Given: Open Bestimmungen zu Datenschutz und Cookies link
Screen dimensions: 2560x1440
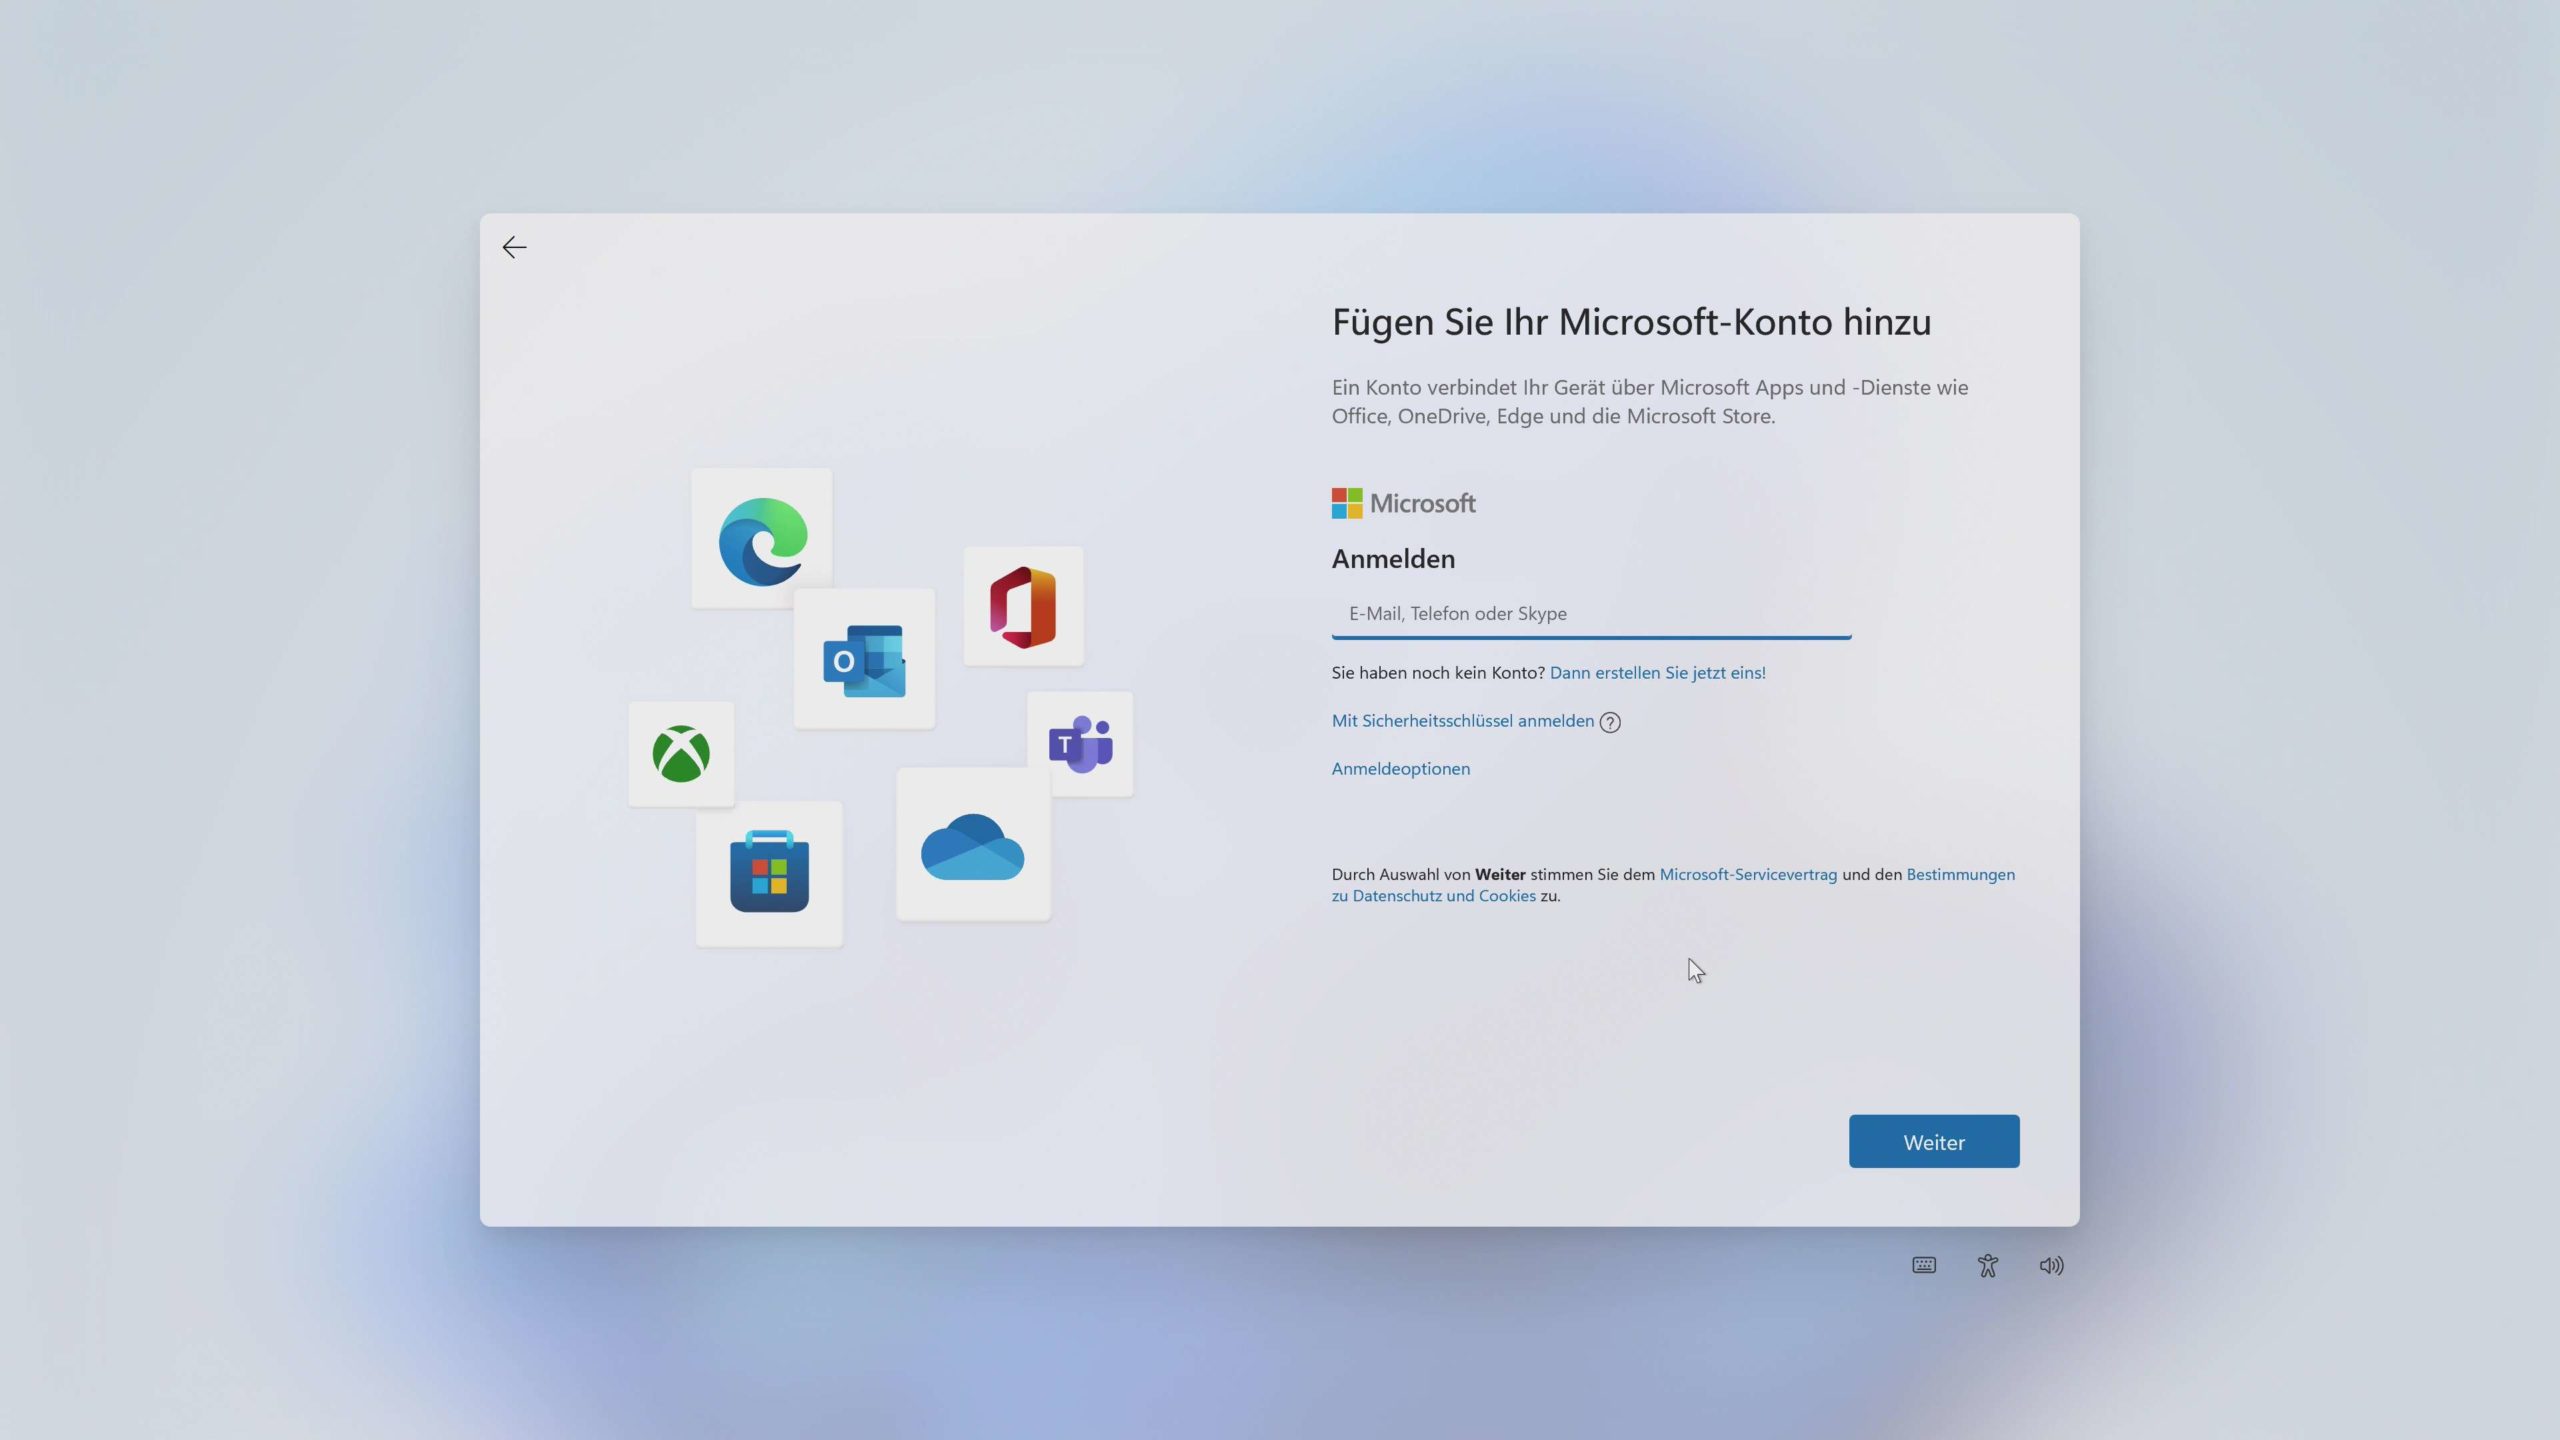Looking at the screenshot, I should (x=1960, y=874).
